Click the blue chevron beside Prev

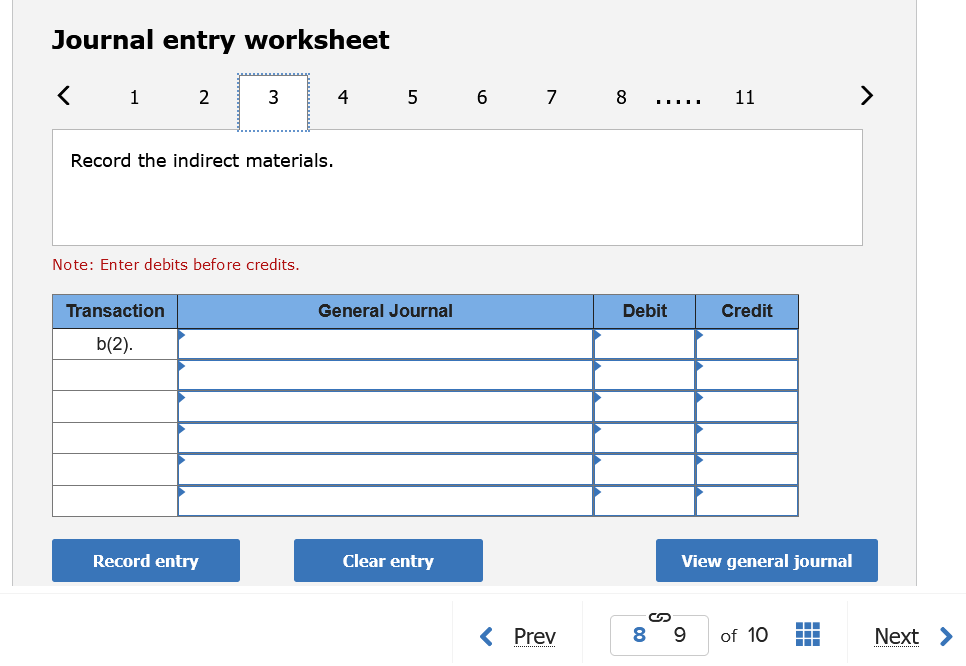[x=487, y=636]
